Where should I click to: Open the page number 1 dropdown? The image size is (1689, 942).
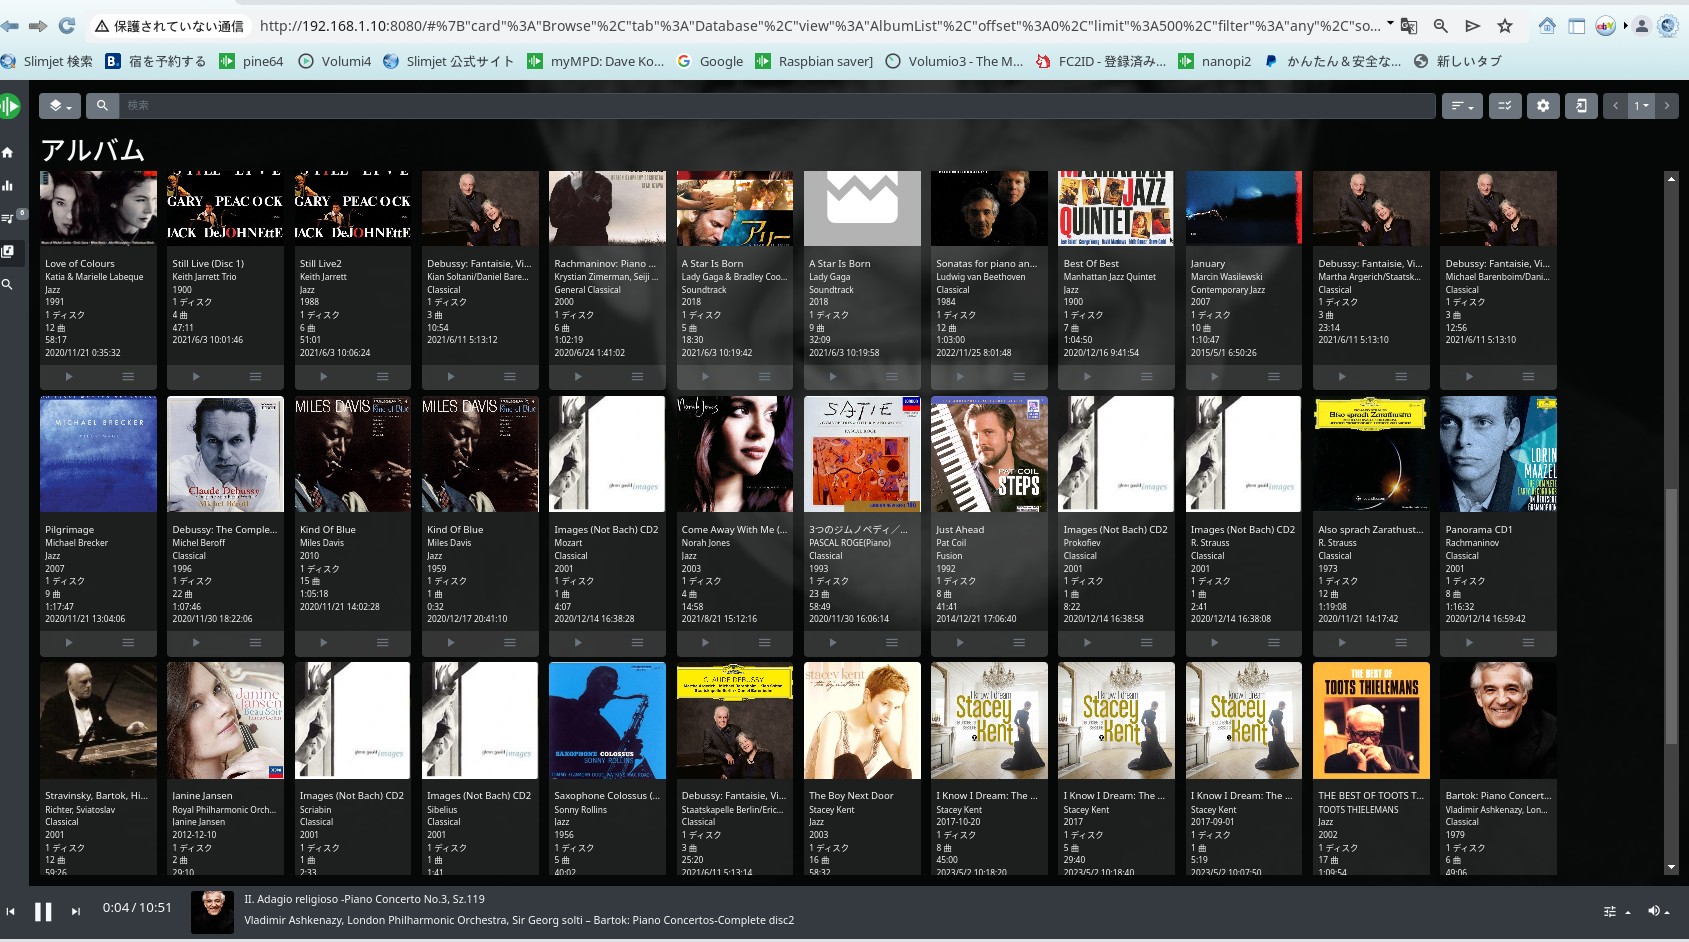[1641, 106]
